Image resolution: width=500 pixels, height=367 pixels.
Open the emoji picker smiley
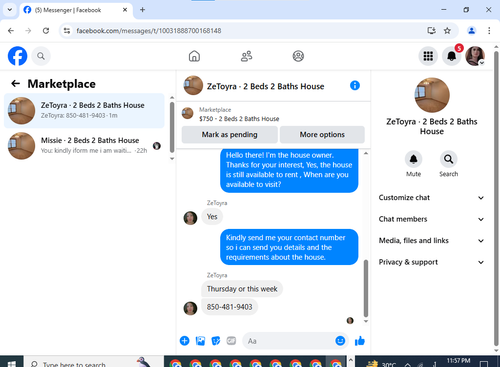(x=340, y=341)
